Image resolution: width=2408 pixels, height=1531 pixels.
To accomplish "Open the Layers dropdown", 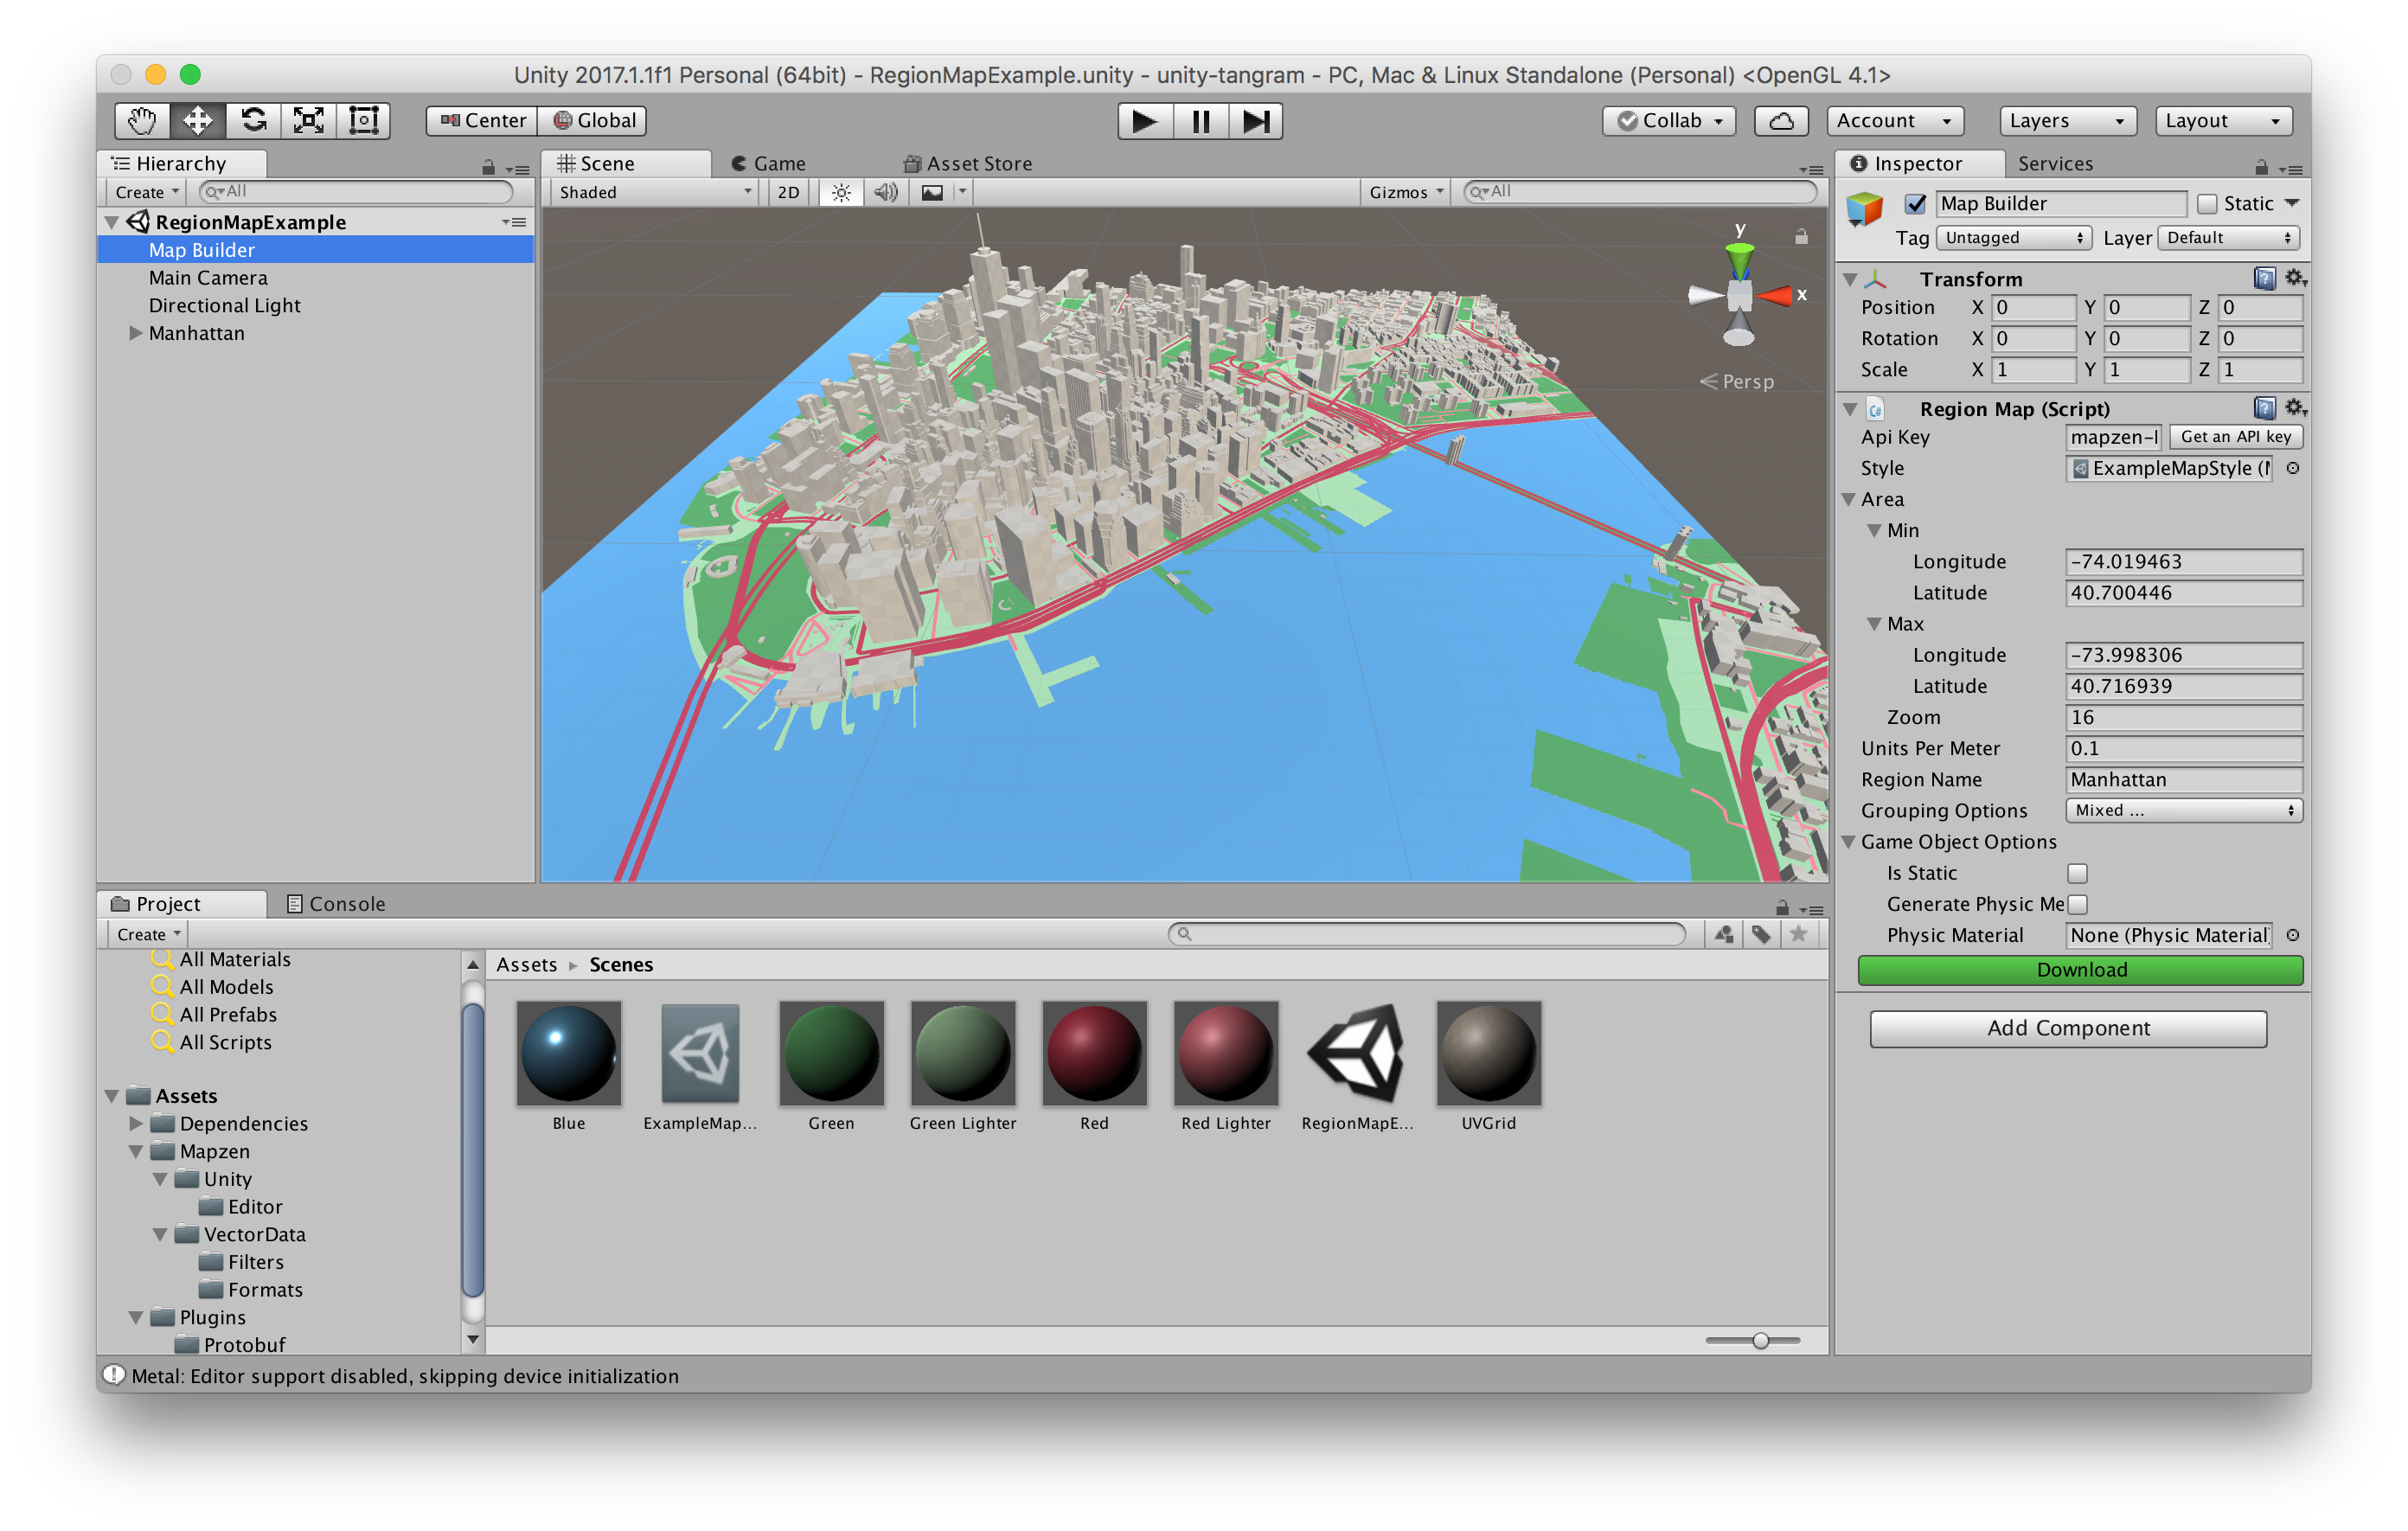I will point(2067,121).
